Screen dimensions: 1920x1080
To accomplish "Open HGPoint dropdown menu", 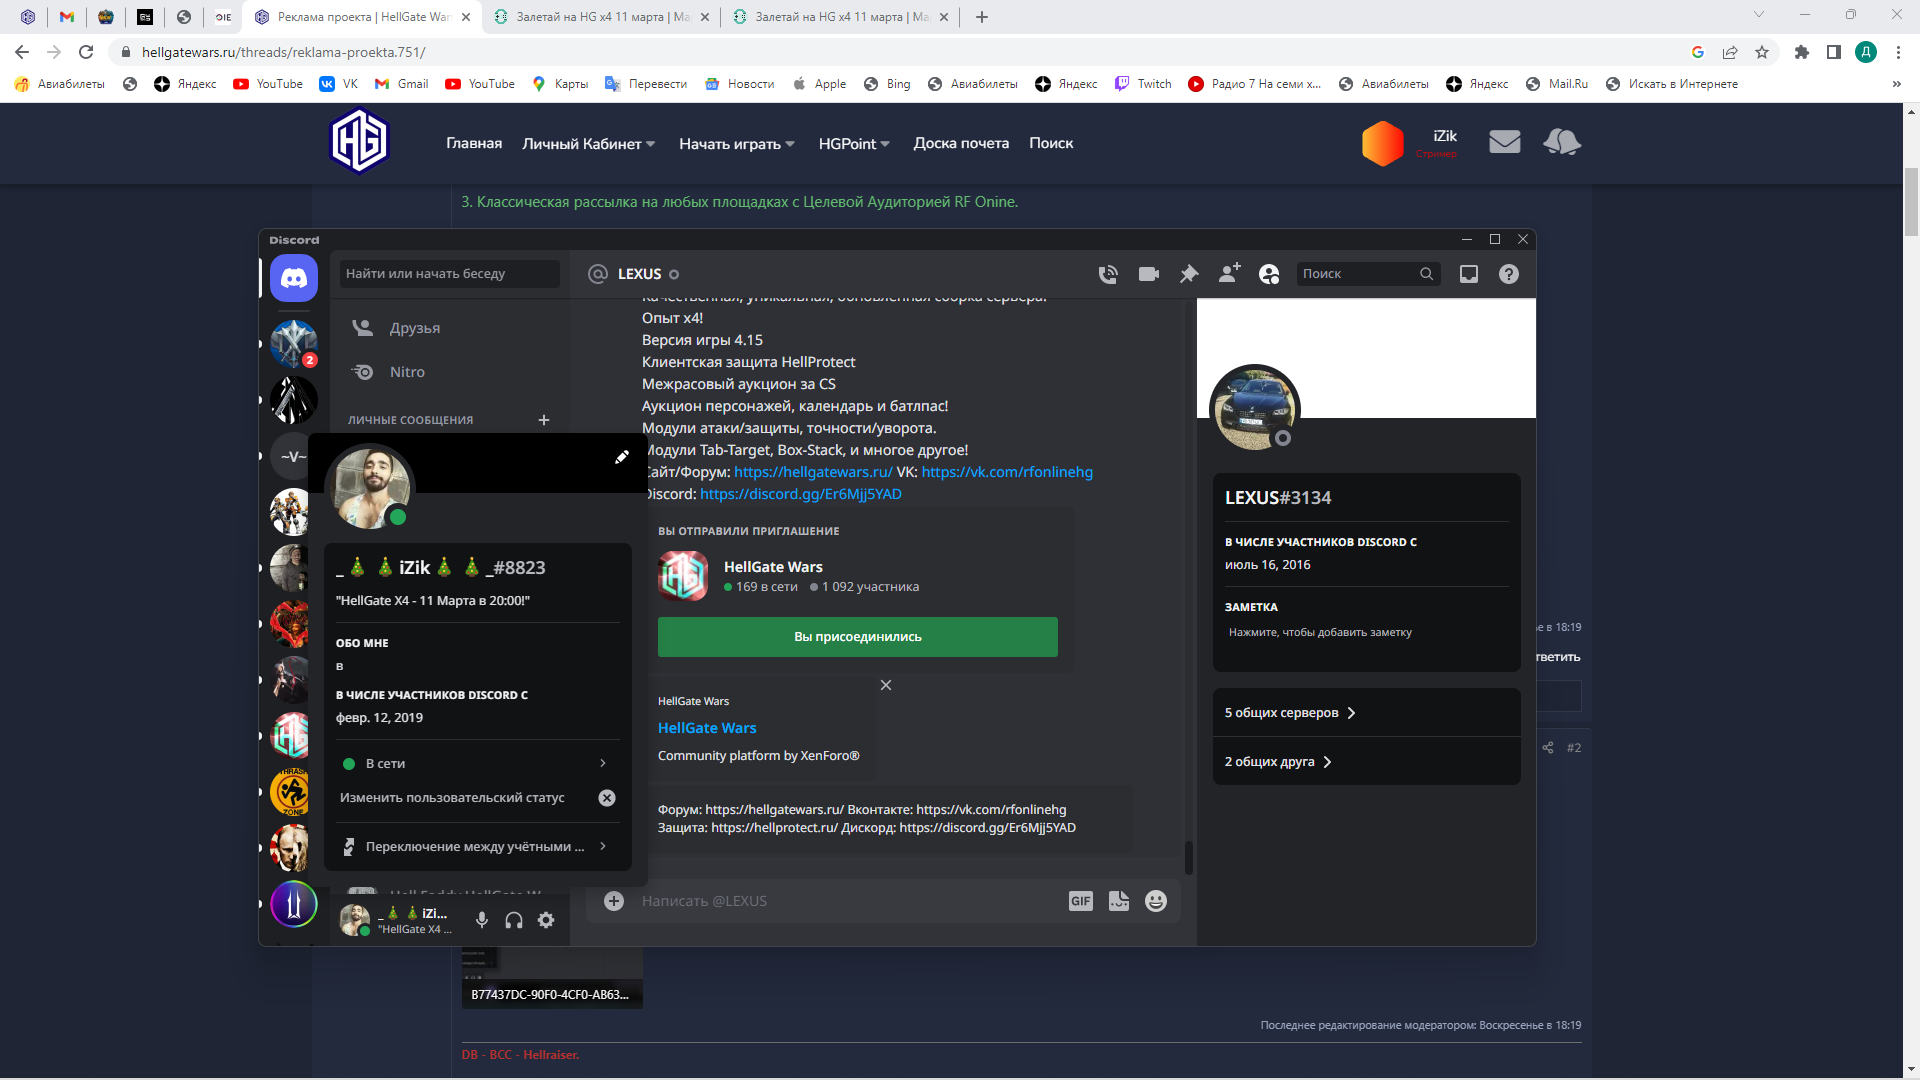I will (x=854, y=144).
